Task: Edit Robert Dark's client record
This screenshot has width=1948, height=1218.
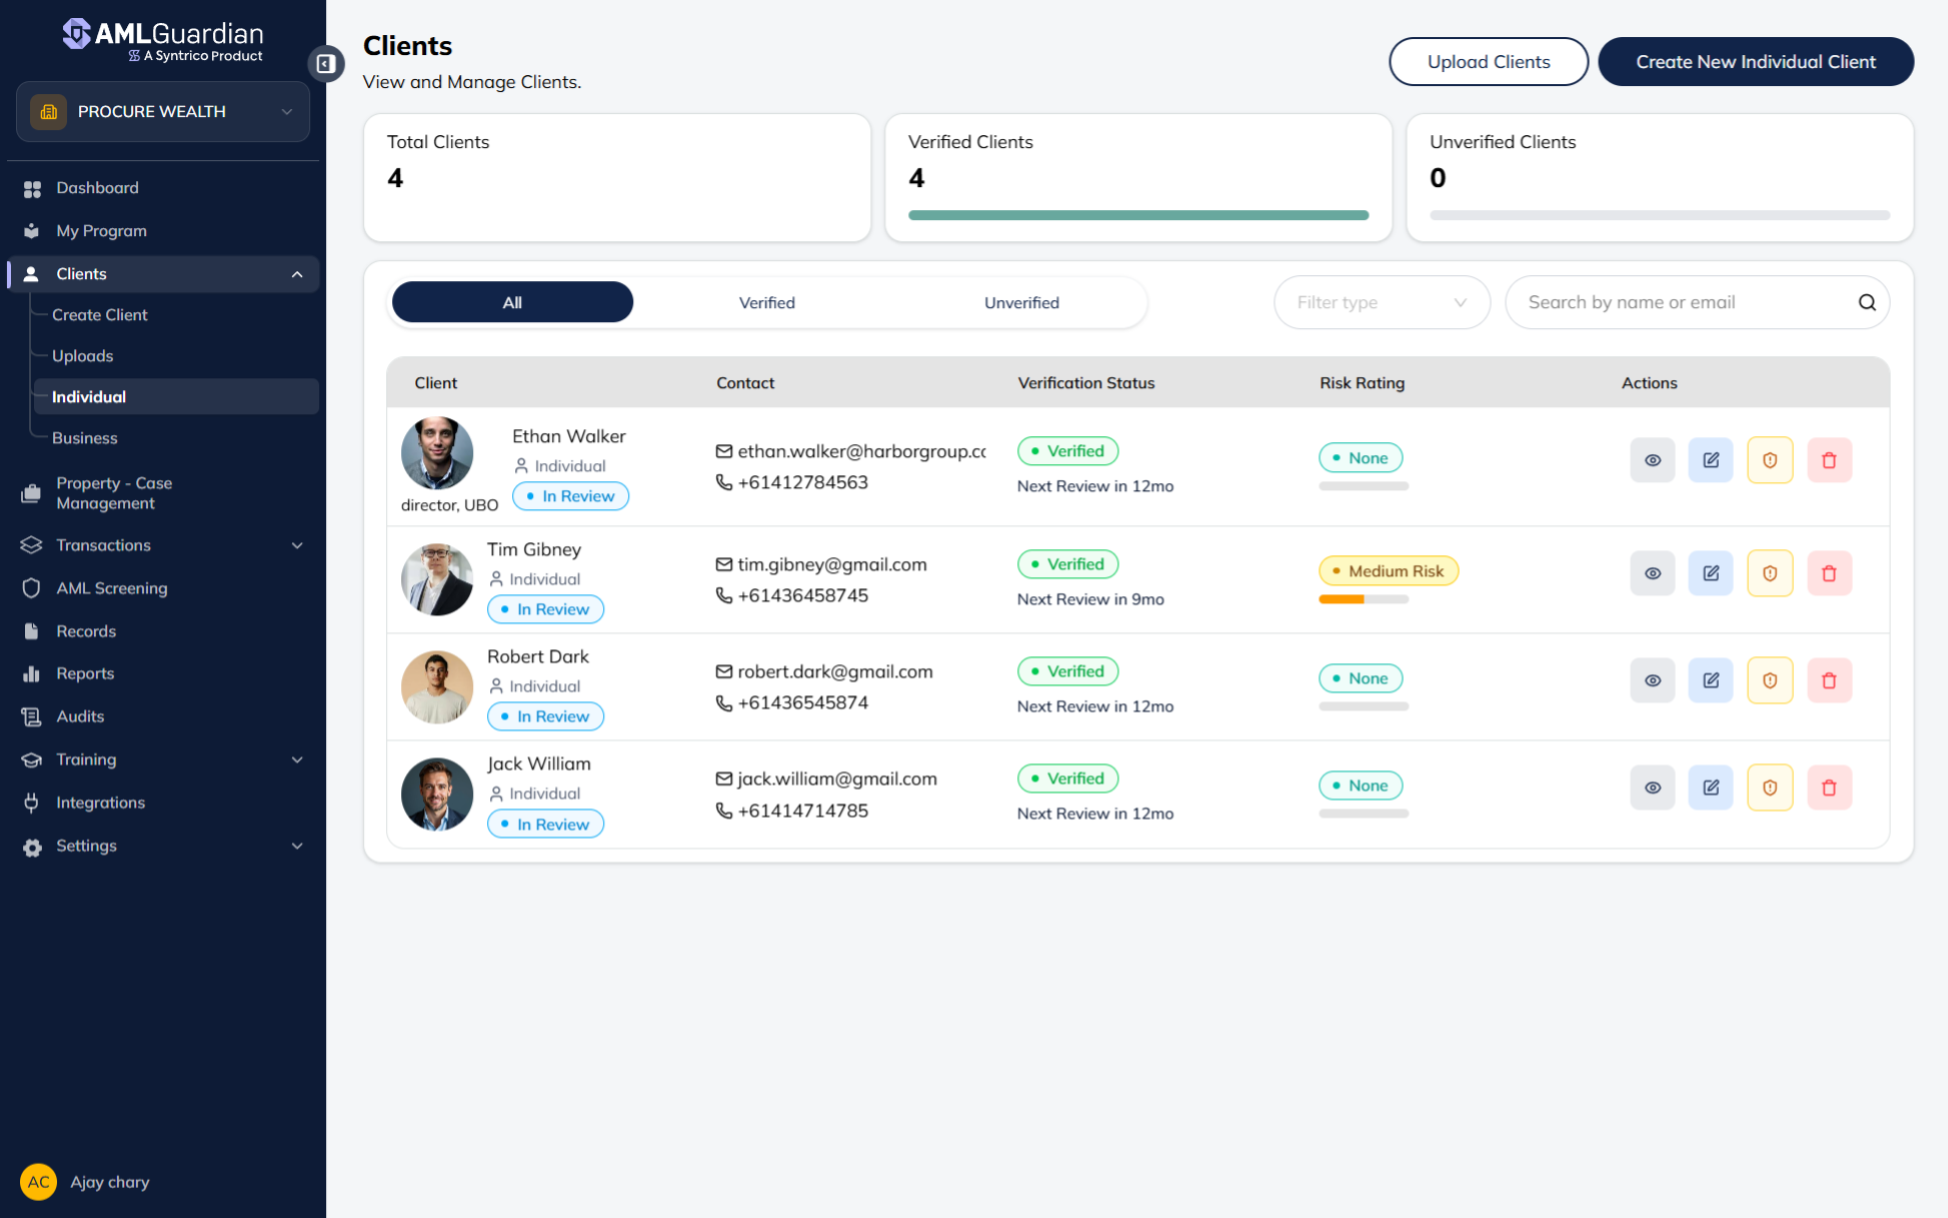Action: (x=1711, y=680)
